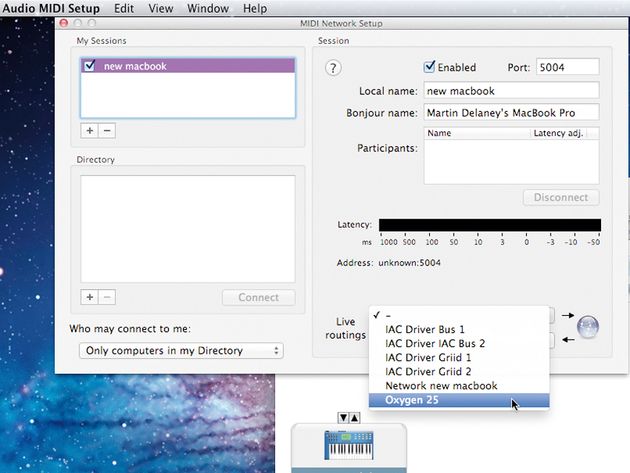Open the session help question mark
Screen dimensions: 630x473
pyautogui.click(x=333, y=68)
